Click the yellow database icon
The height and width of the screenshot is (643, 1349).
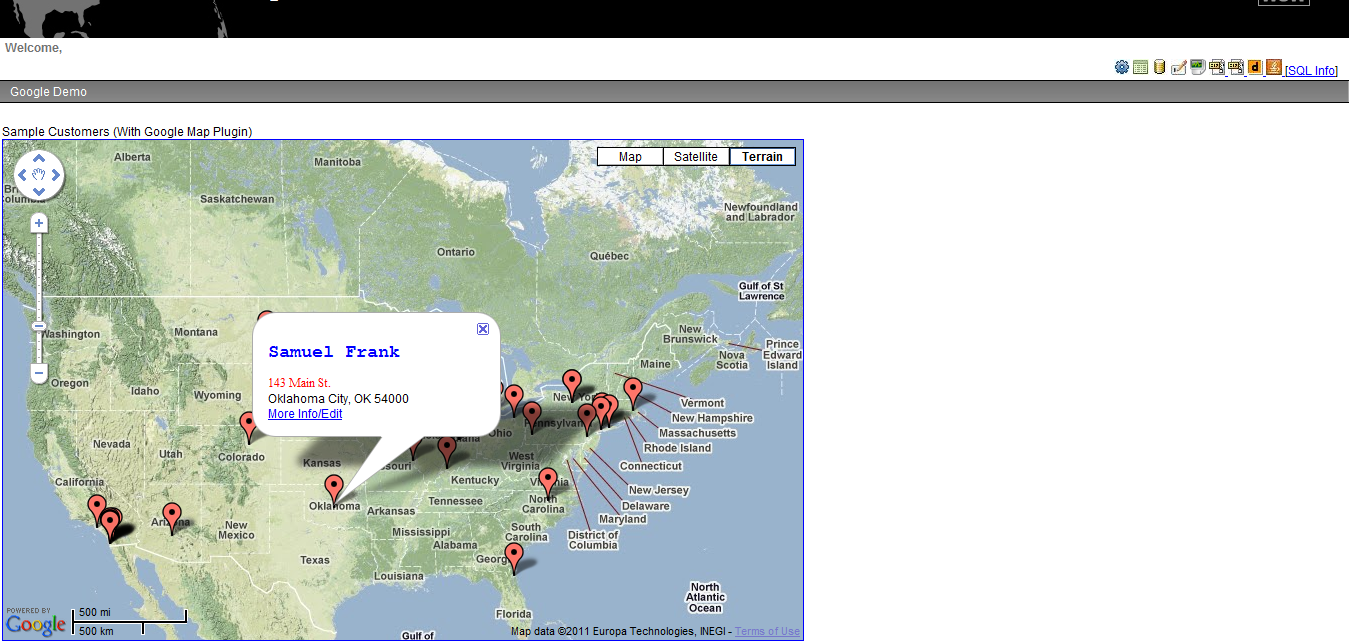click(x=1159, y=66)
